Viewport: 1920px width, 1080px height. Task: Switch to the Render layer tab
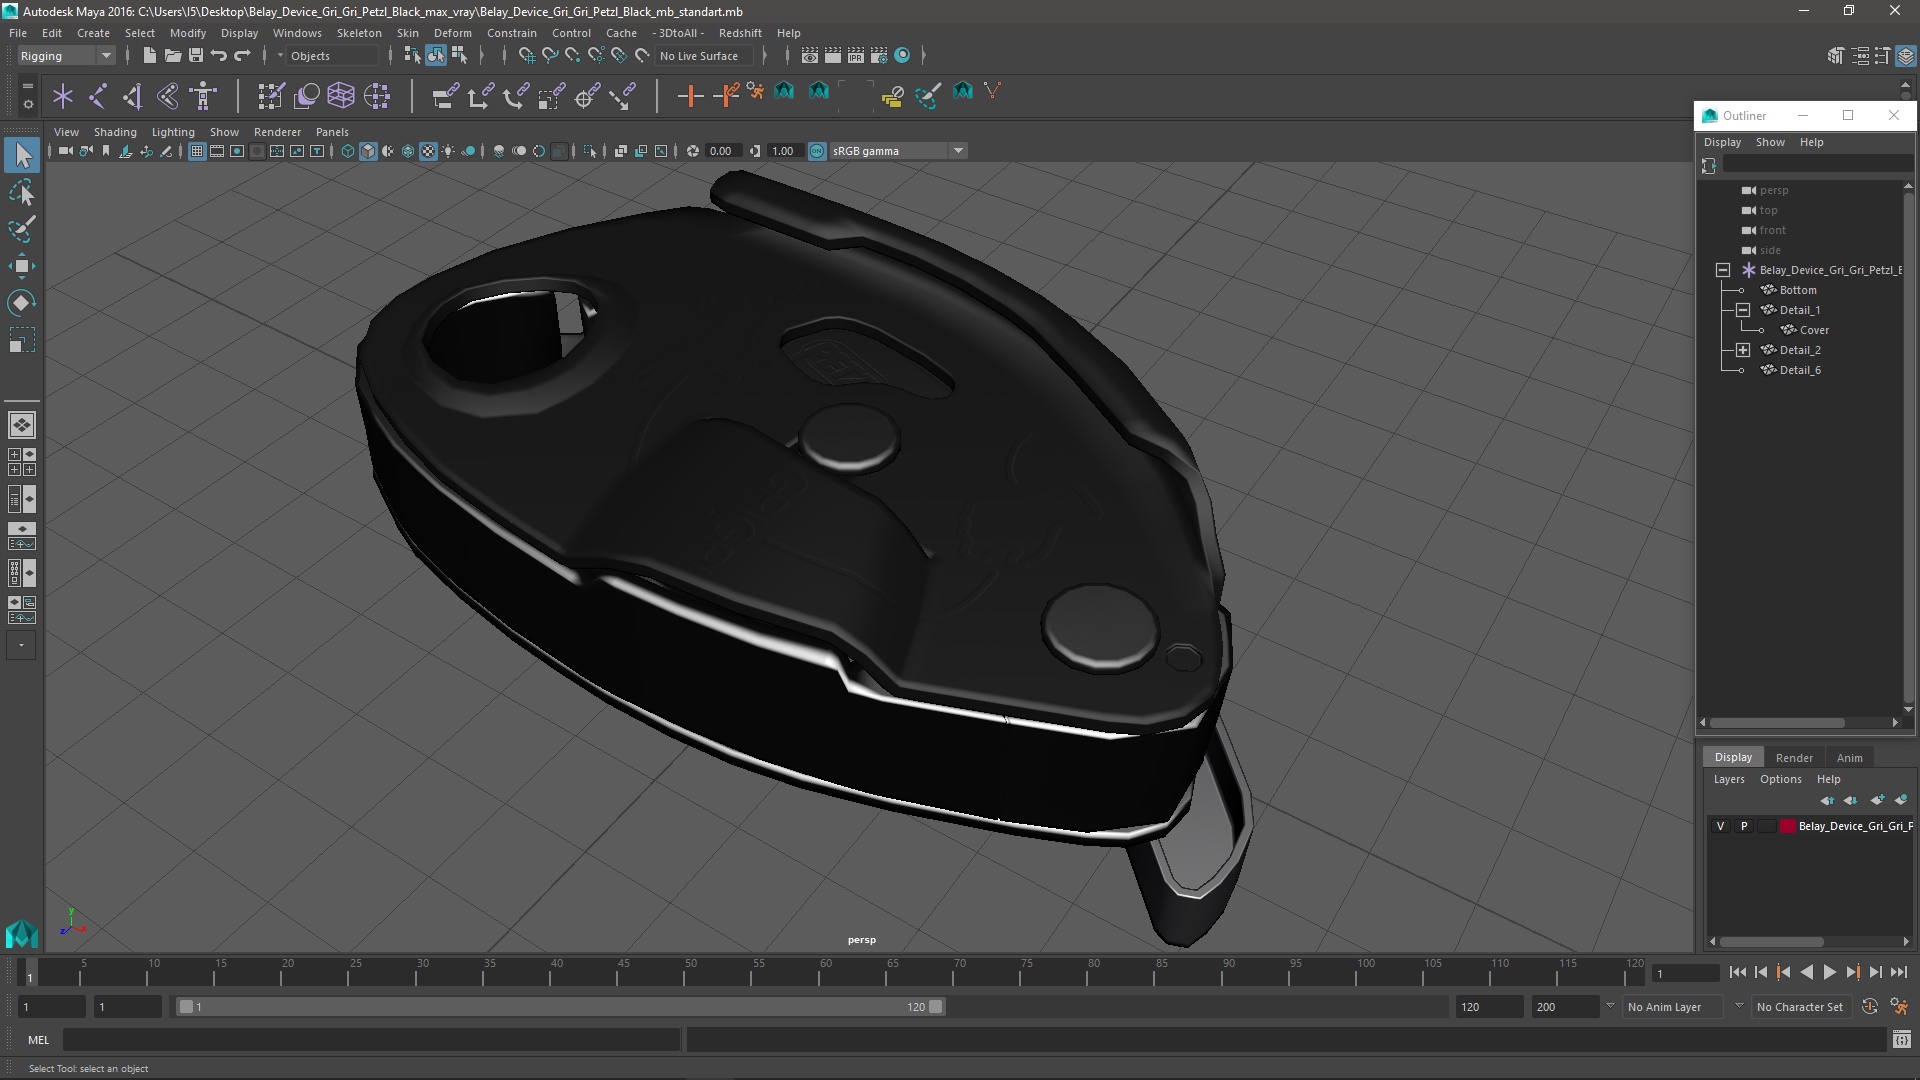(1794, 757)
